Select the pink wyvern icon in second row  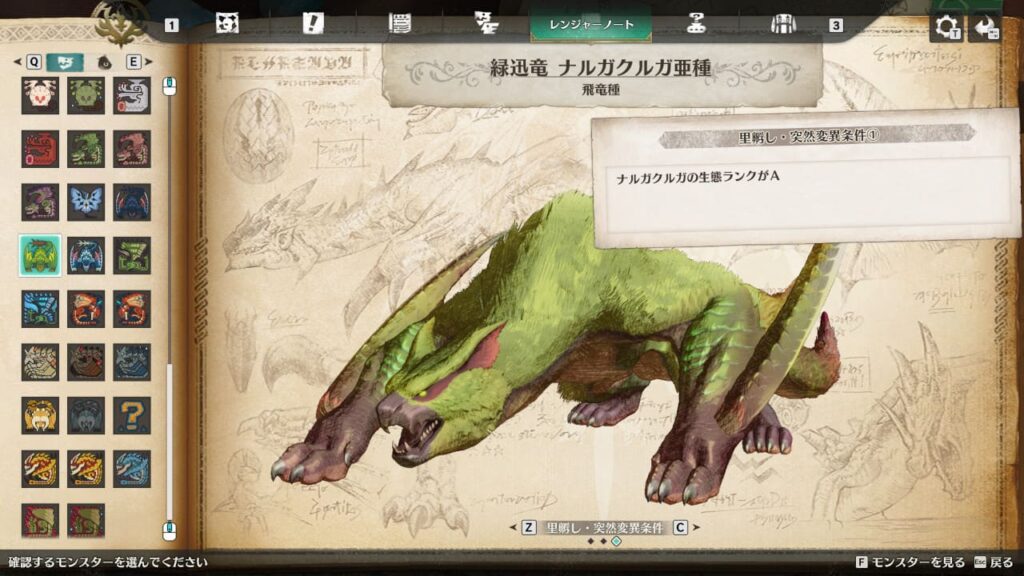click(131, 148)
